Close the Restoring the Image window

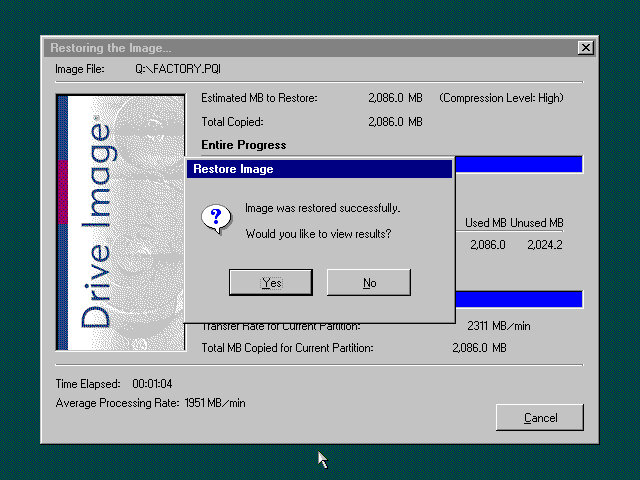[585, 48]
